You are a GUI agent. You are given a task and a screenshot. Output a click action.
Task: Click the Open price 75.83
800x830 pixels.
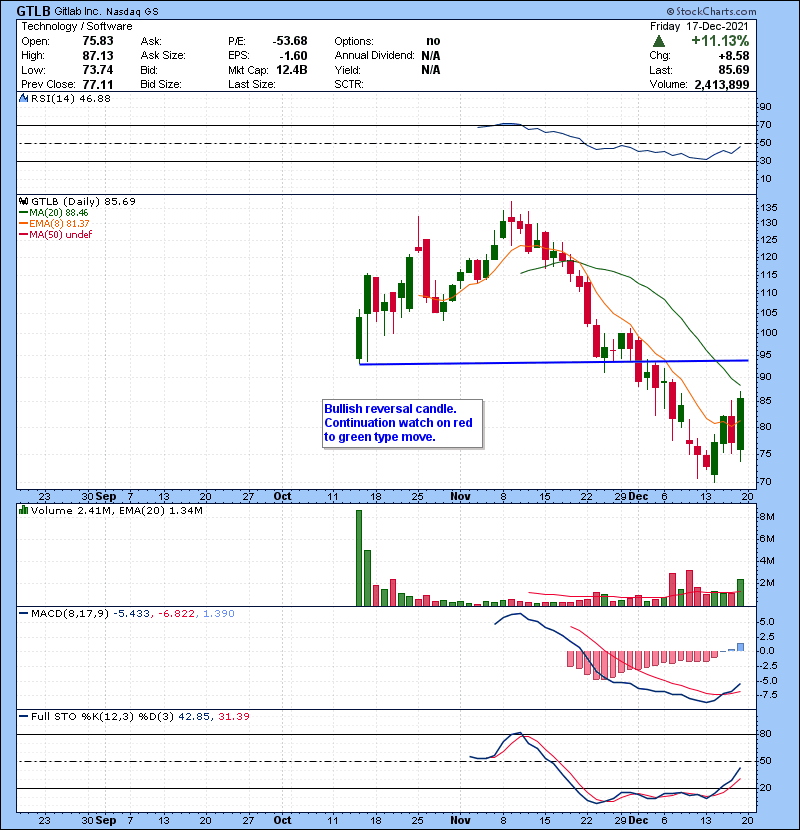[98, 41]
